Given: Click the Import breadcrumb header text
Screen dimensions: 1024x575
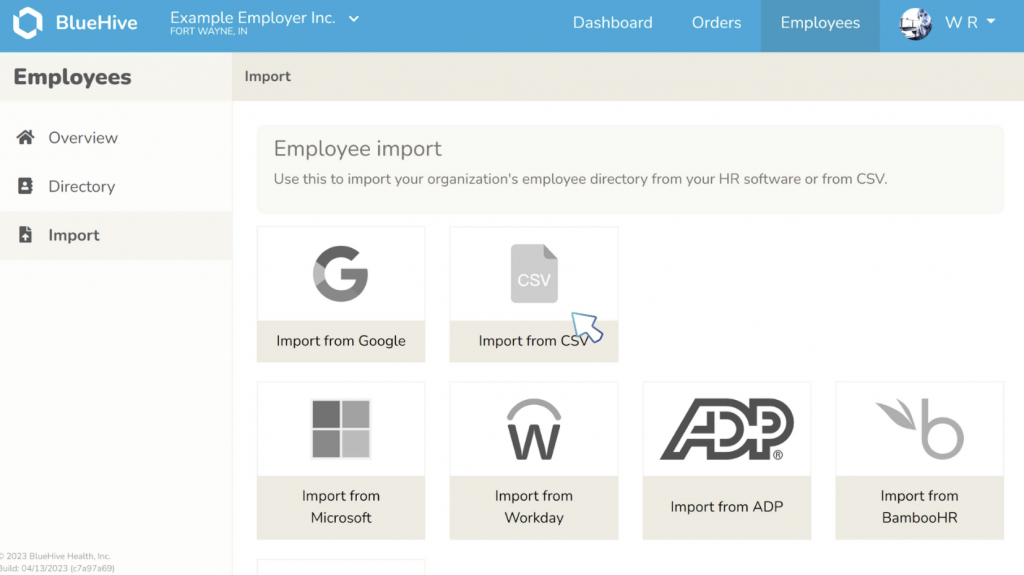Looking at the screenshot, I should click(268, 76).
